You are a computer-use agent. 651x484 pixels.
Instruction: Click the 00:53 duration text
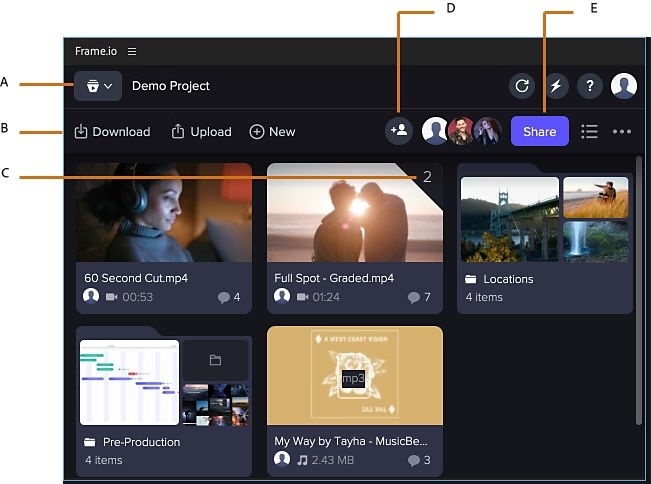[x=138, y=297]
